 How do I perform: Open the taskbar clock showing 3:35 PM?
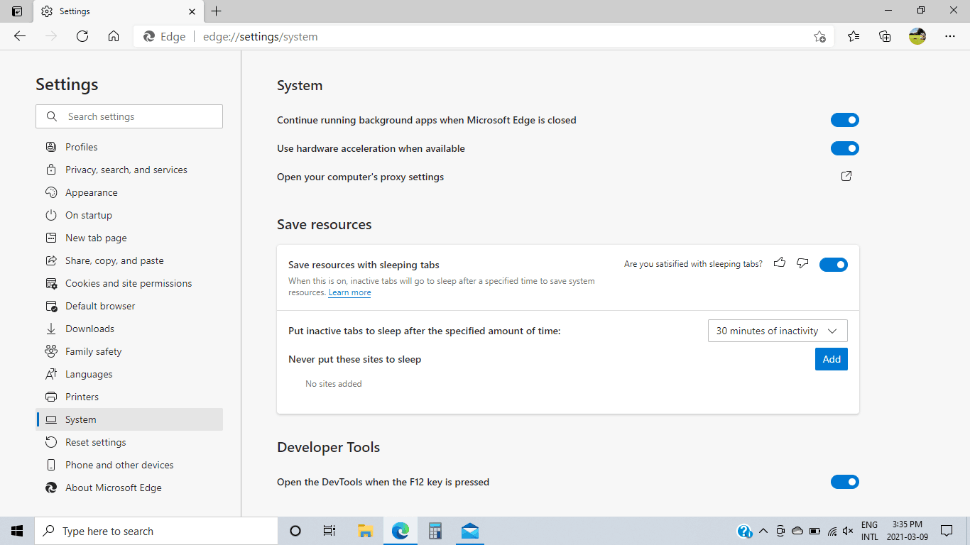tap(908, 531)
